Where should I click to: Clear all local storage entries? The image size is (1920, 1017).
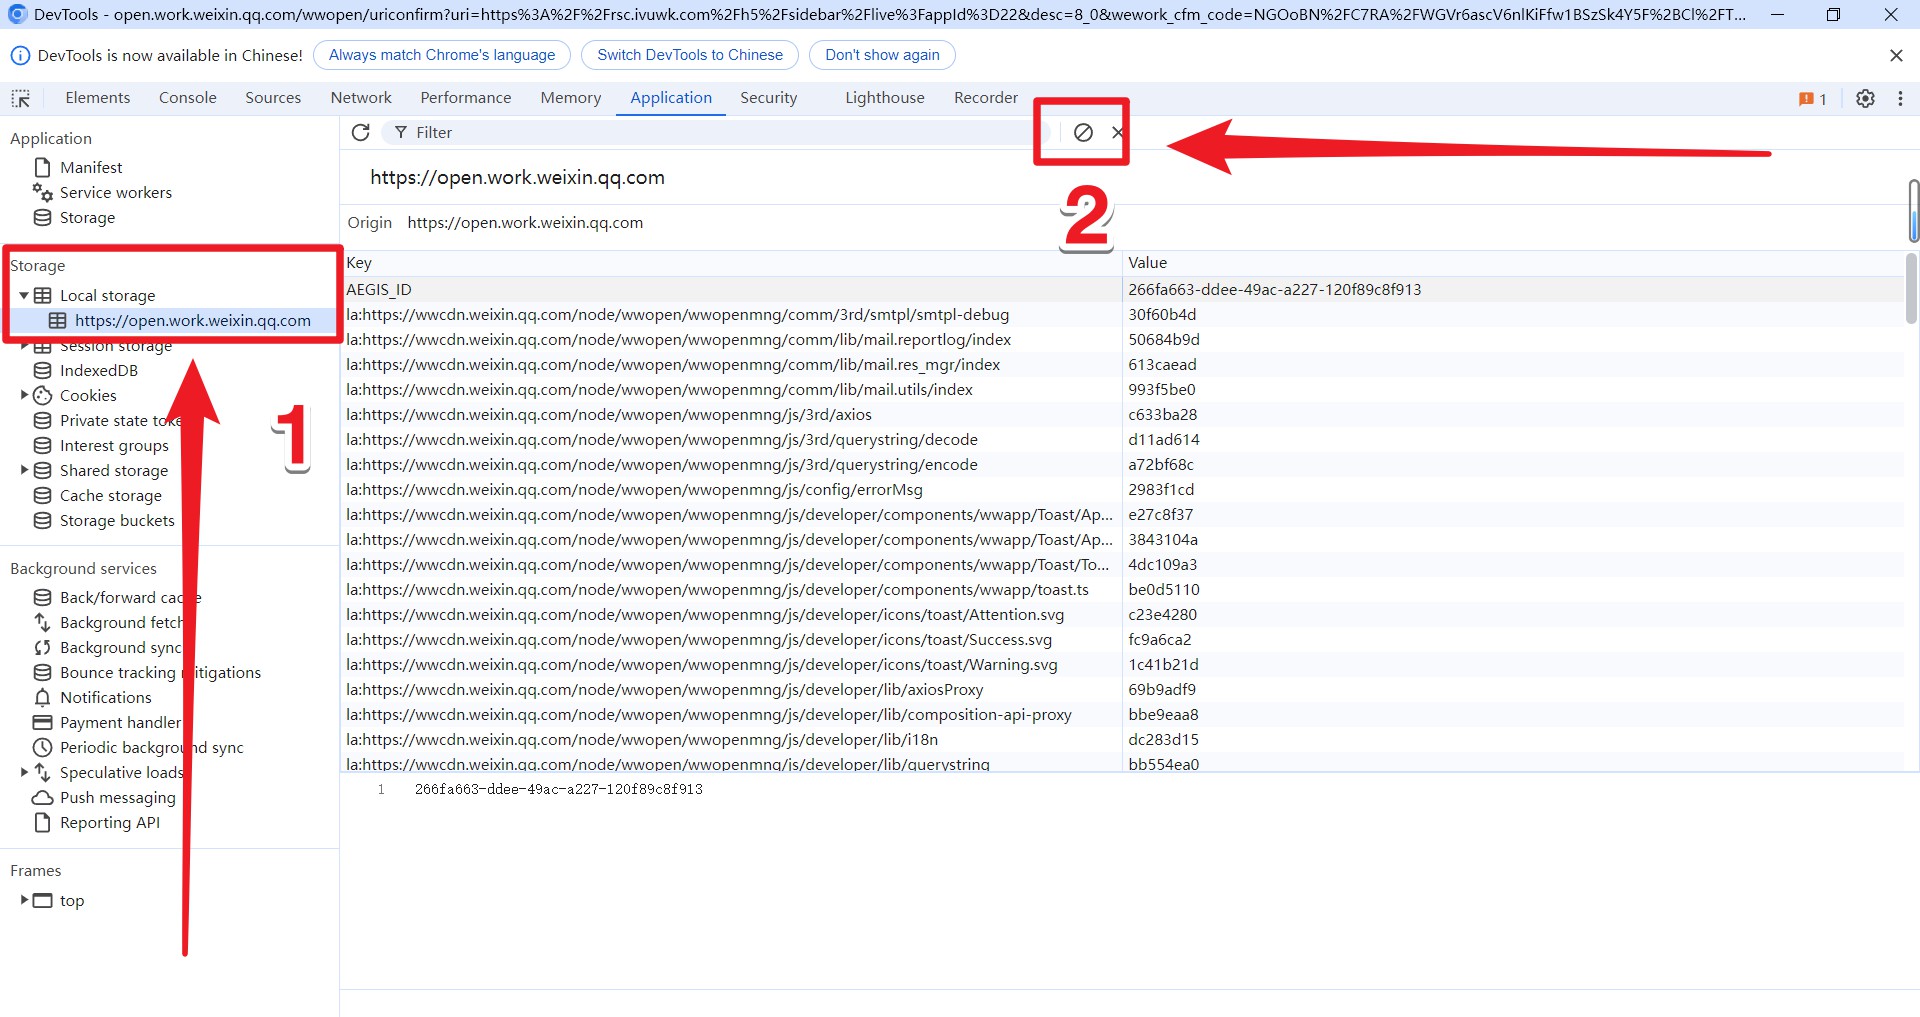pyautogui.click(x=1083, y=132)
